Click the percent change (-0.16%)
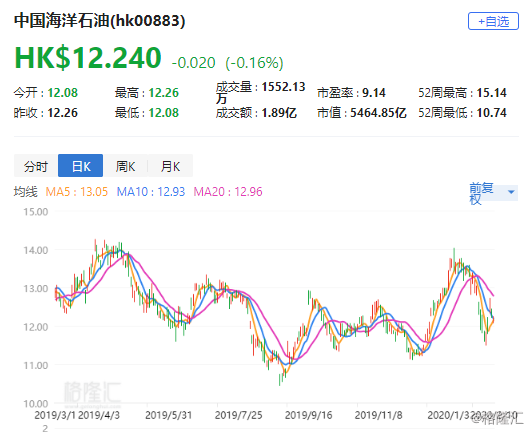This screenshot has width=531, height=432. tap(254, 63)
